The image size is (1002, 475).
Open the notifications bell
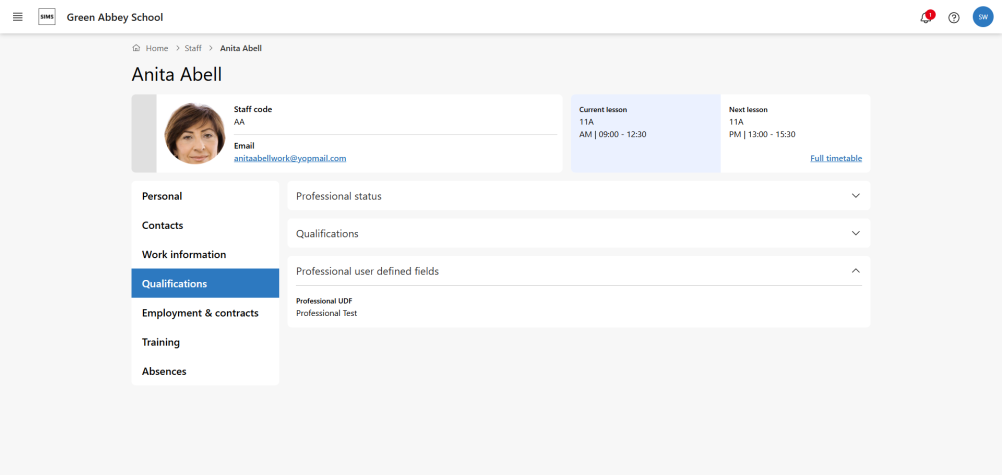coord(926,18)
